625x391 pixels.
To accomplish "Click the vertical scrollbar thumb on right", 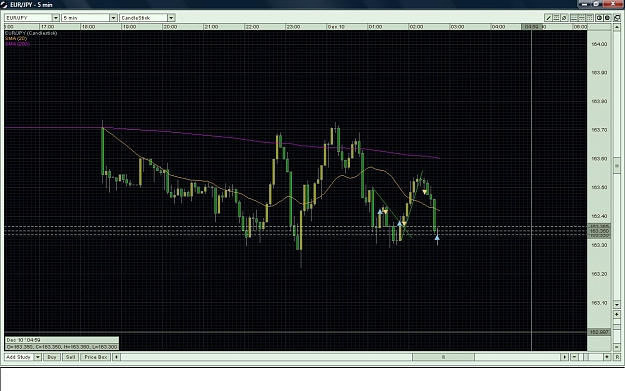I will pos(617,165).
